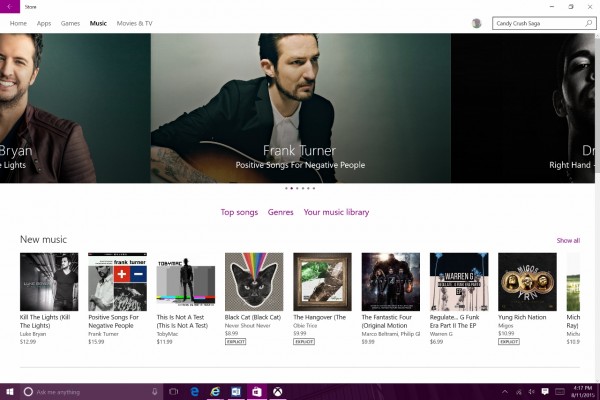Click artist name Never Shout Never
Screen dimensions: 600x400
(248, 326)
